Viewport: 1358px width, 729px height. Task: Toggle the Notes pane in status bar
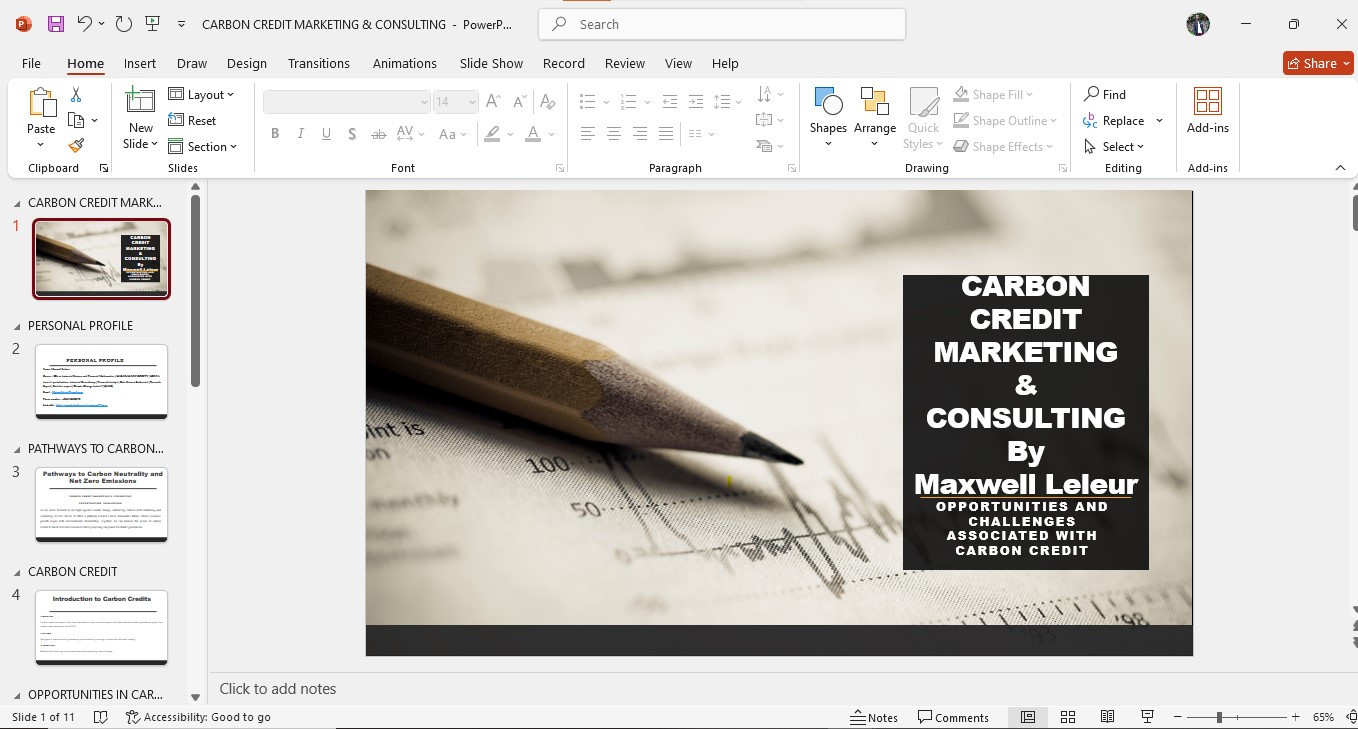coord(874,717)
